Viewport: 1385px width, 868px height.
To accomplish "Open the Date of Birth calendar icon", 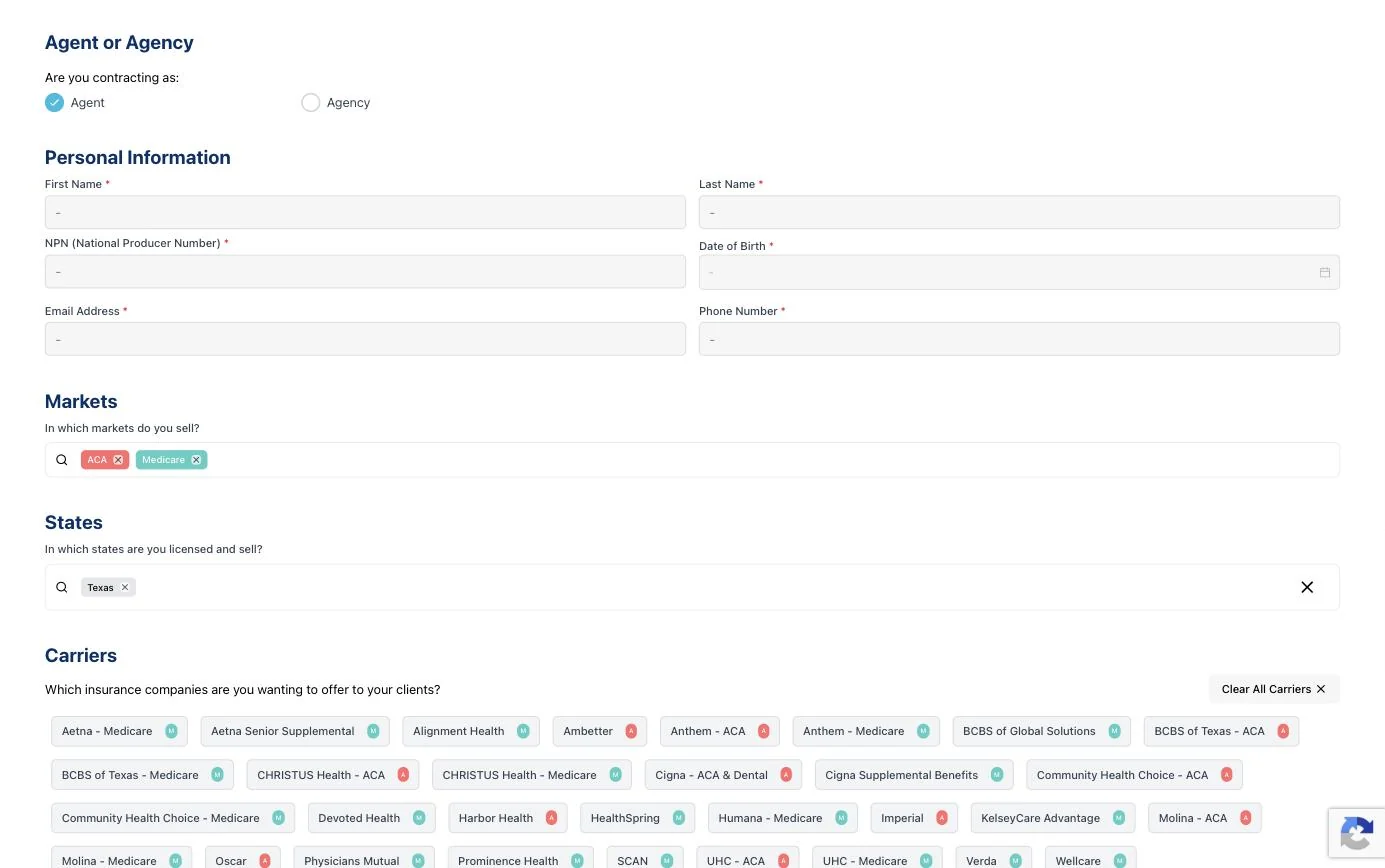I will coord(1324,272).
